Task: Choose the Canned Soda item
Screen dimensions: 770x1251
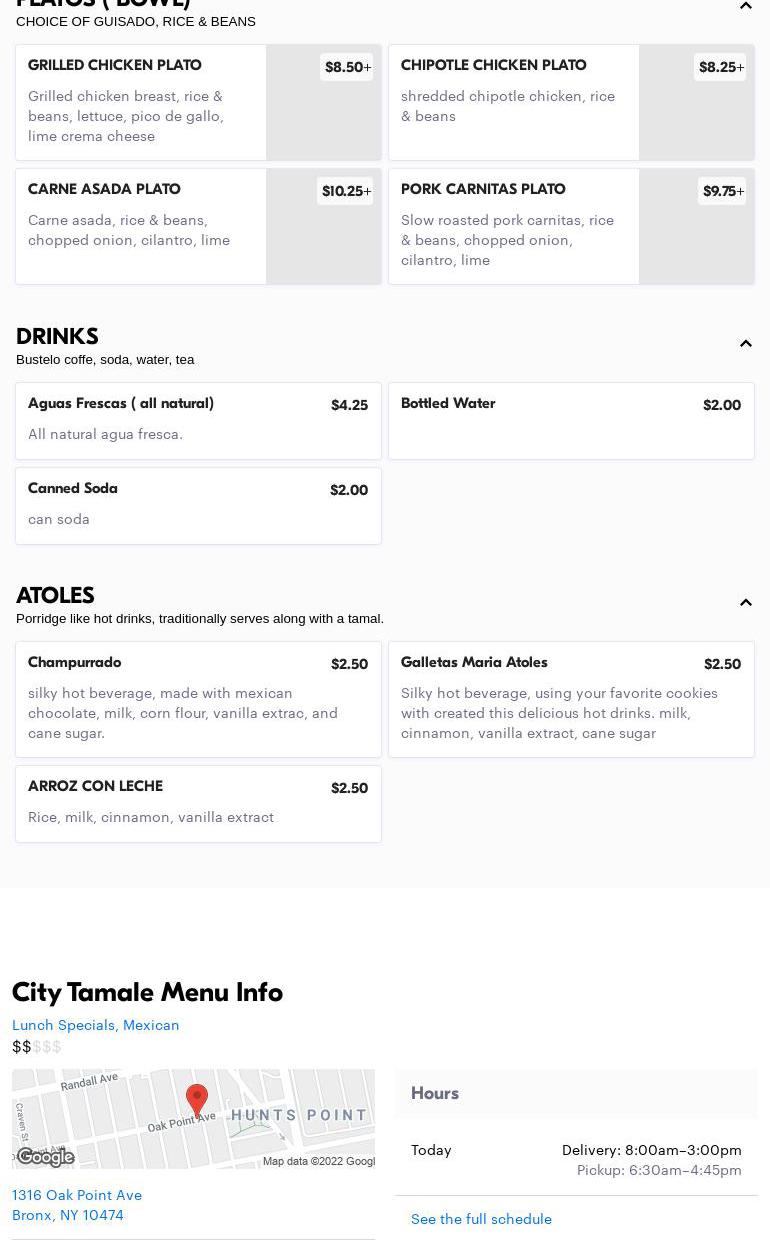Action: [198, 505]
